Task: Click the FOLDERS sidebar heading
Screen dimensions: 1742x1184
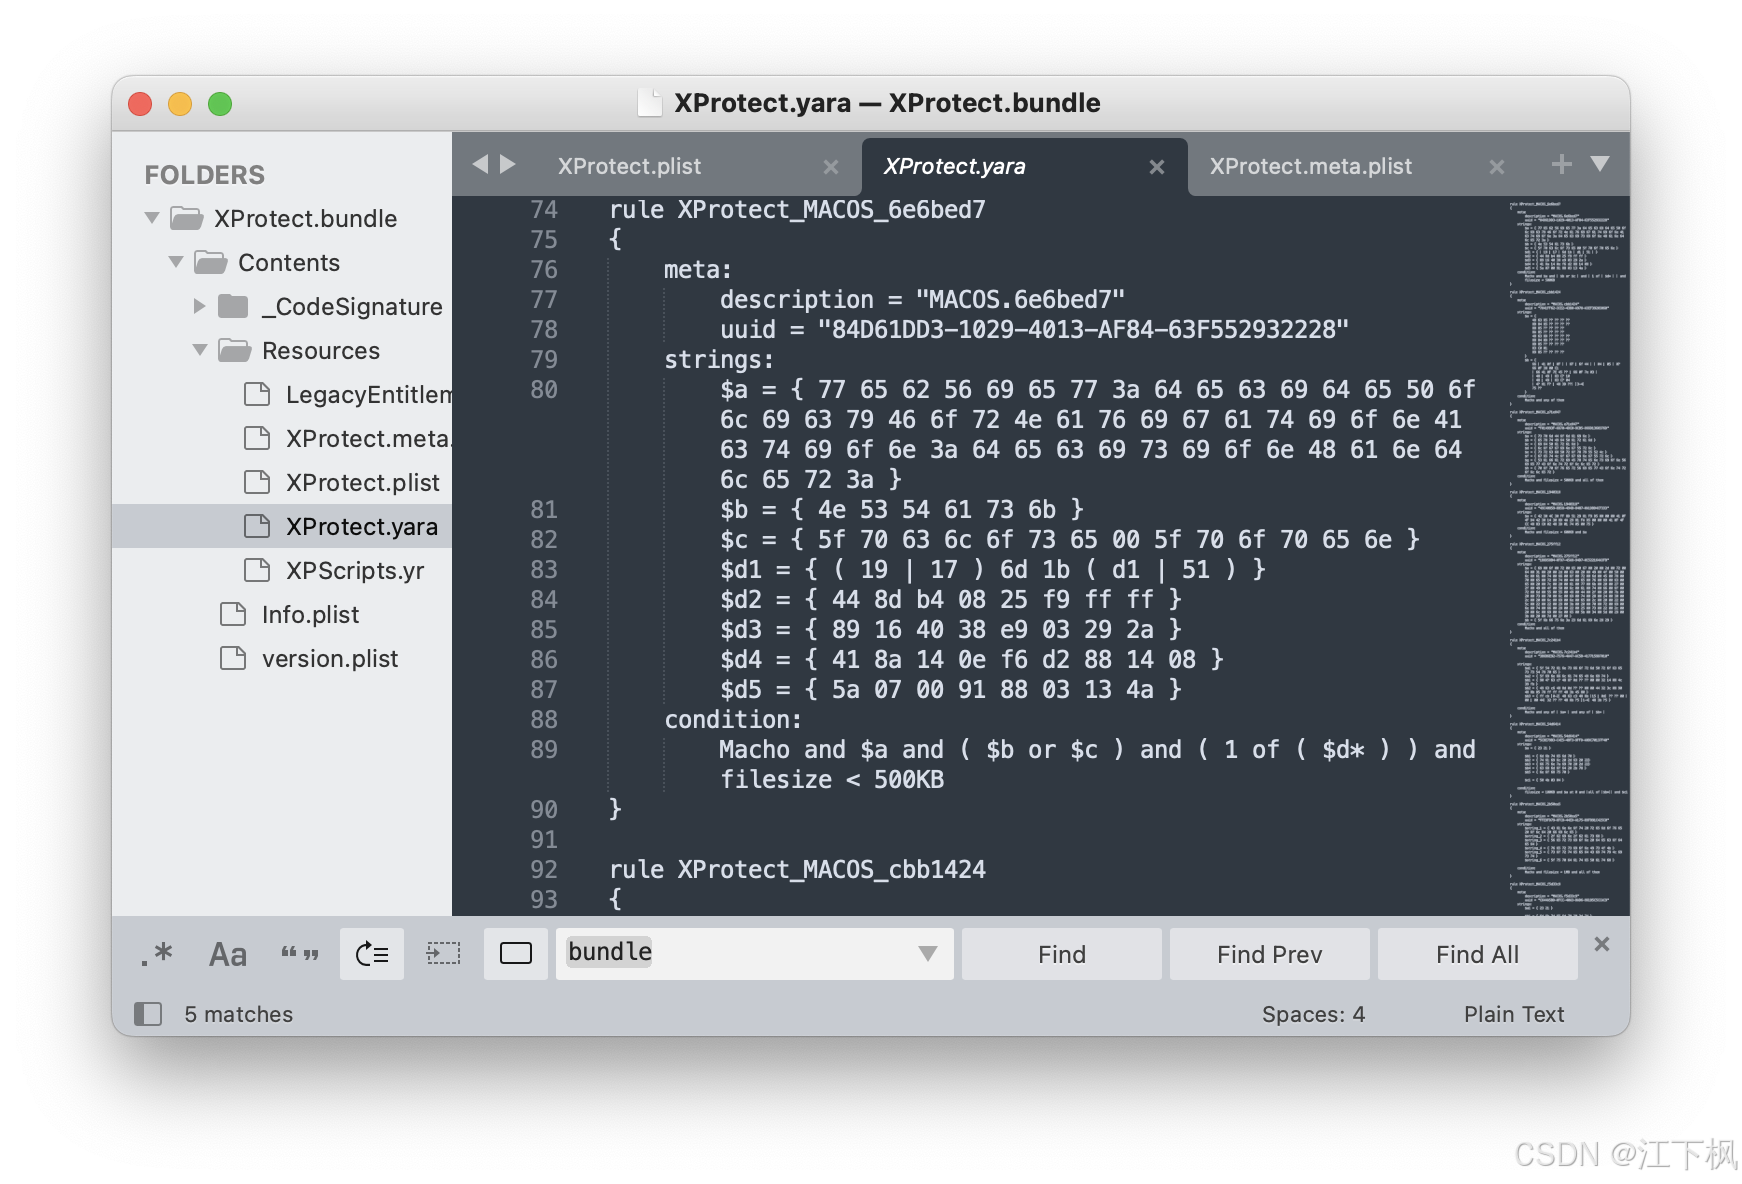Action: [205, 175]
